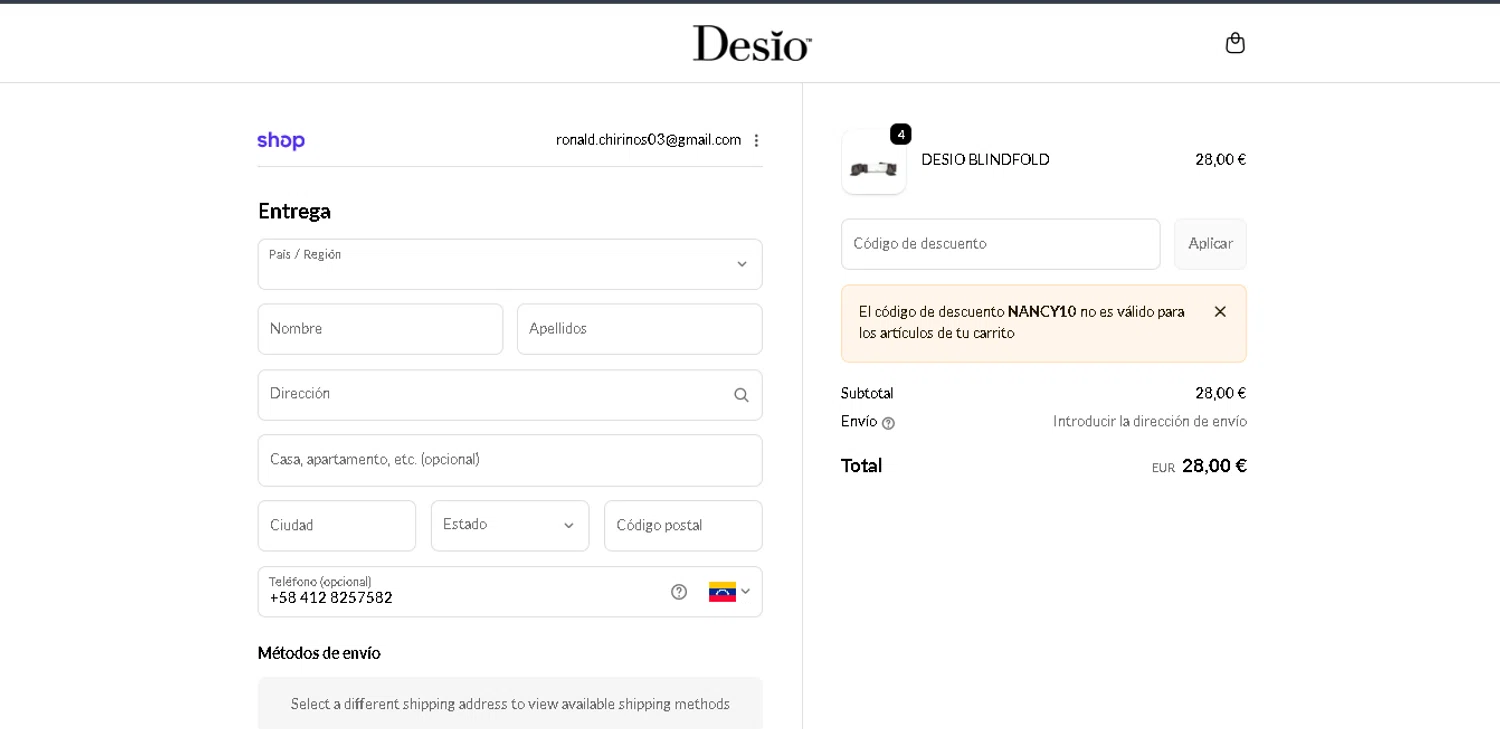Click the Nombre input field
Viewport: 1500px width, 729px height.
[380, 329]
